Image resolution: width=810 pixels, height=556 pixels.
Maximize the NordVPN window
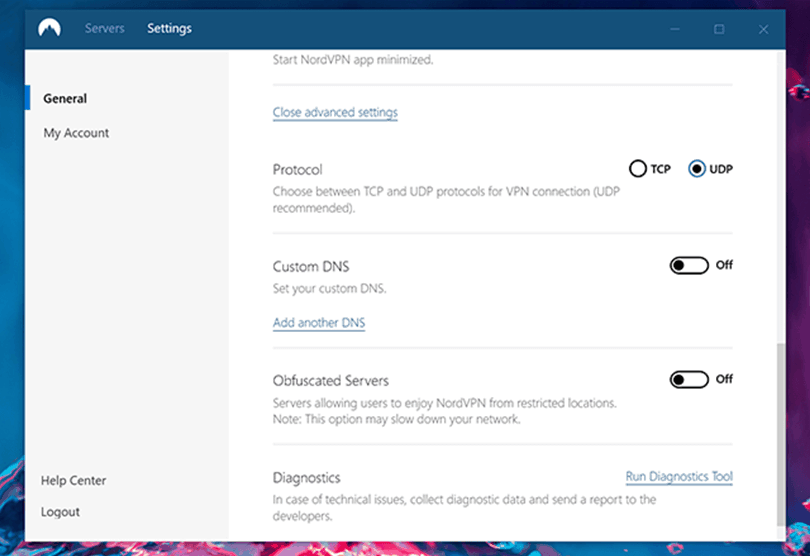coord(719,29)
